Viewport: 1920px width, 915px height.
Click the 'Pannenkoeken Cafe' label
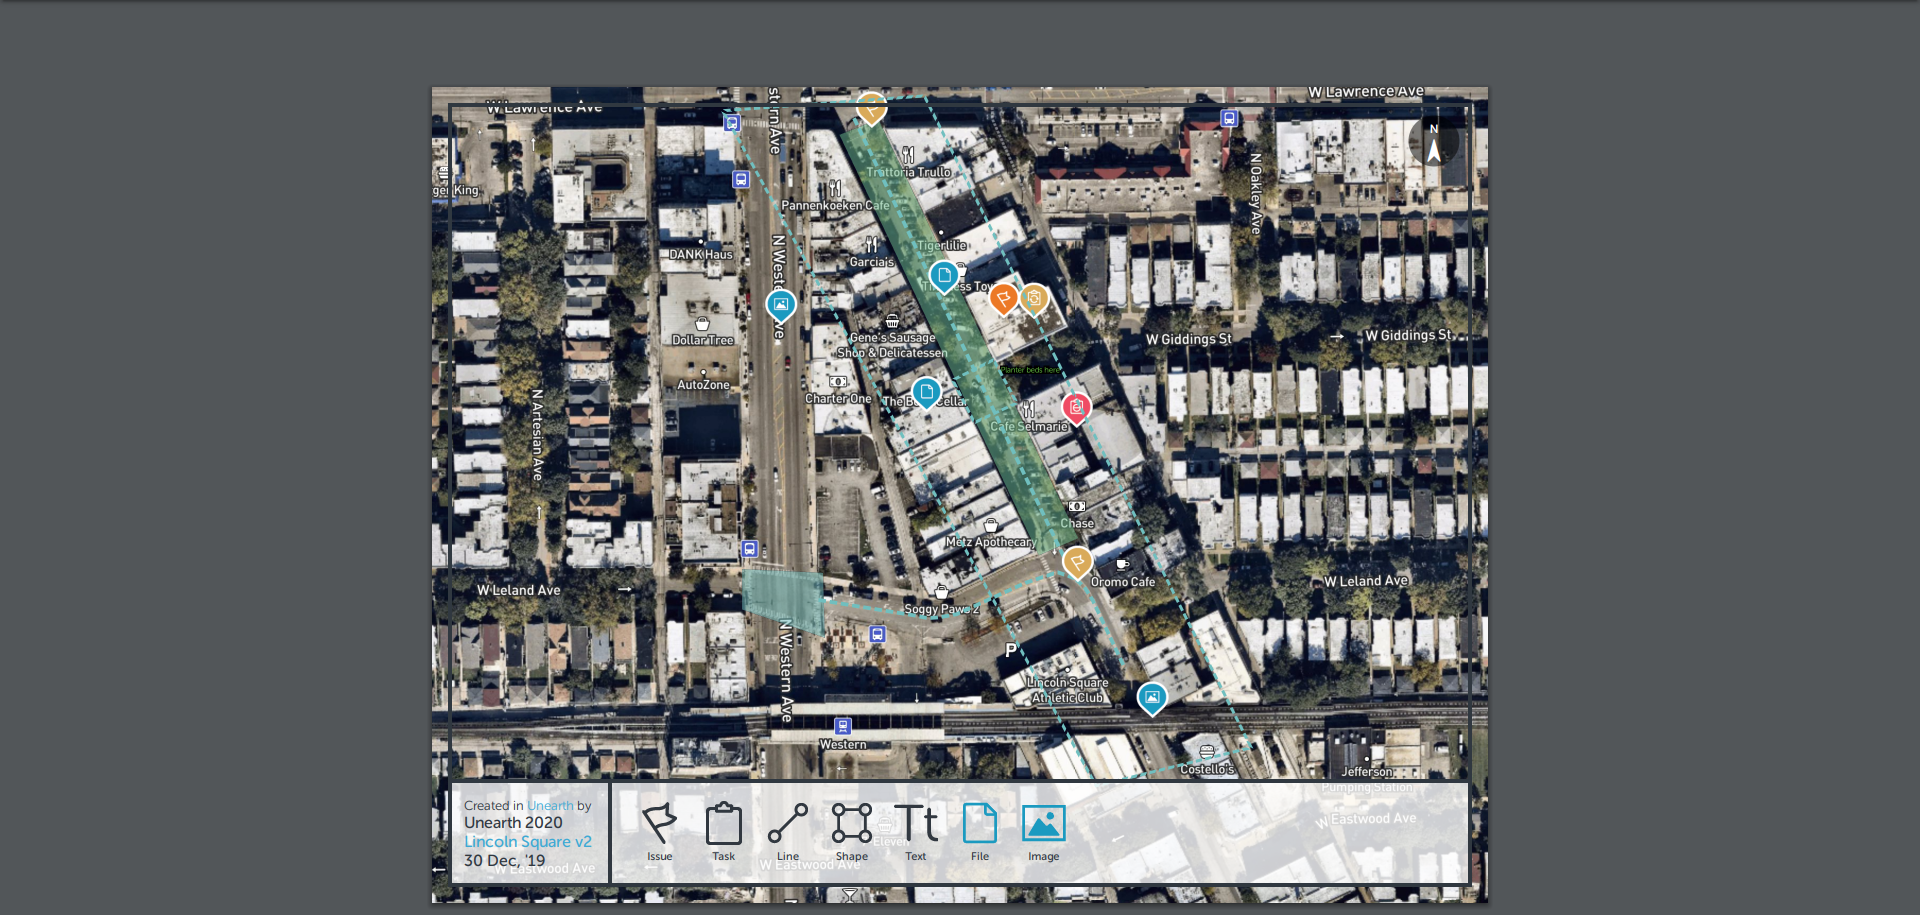835,206
